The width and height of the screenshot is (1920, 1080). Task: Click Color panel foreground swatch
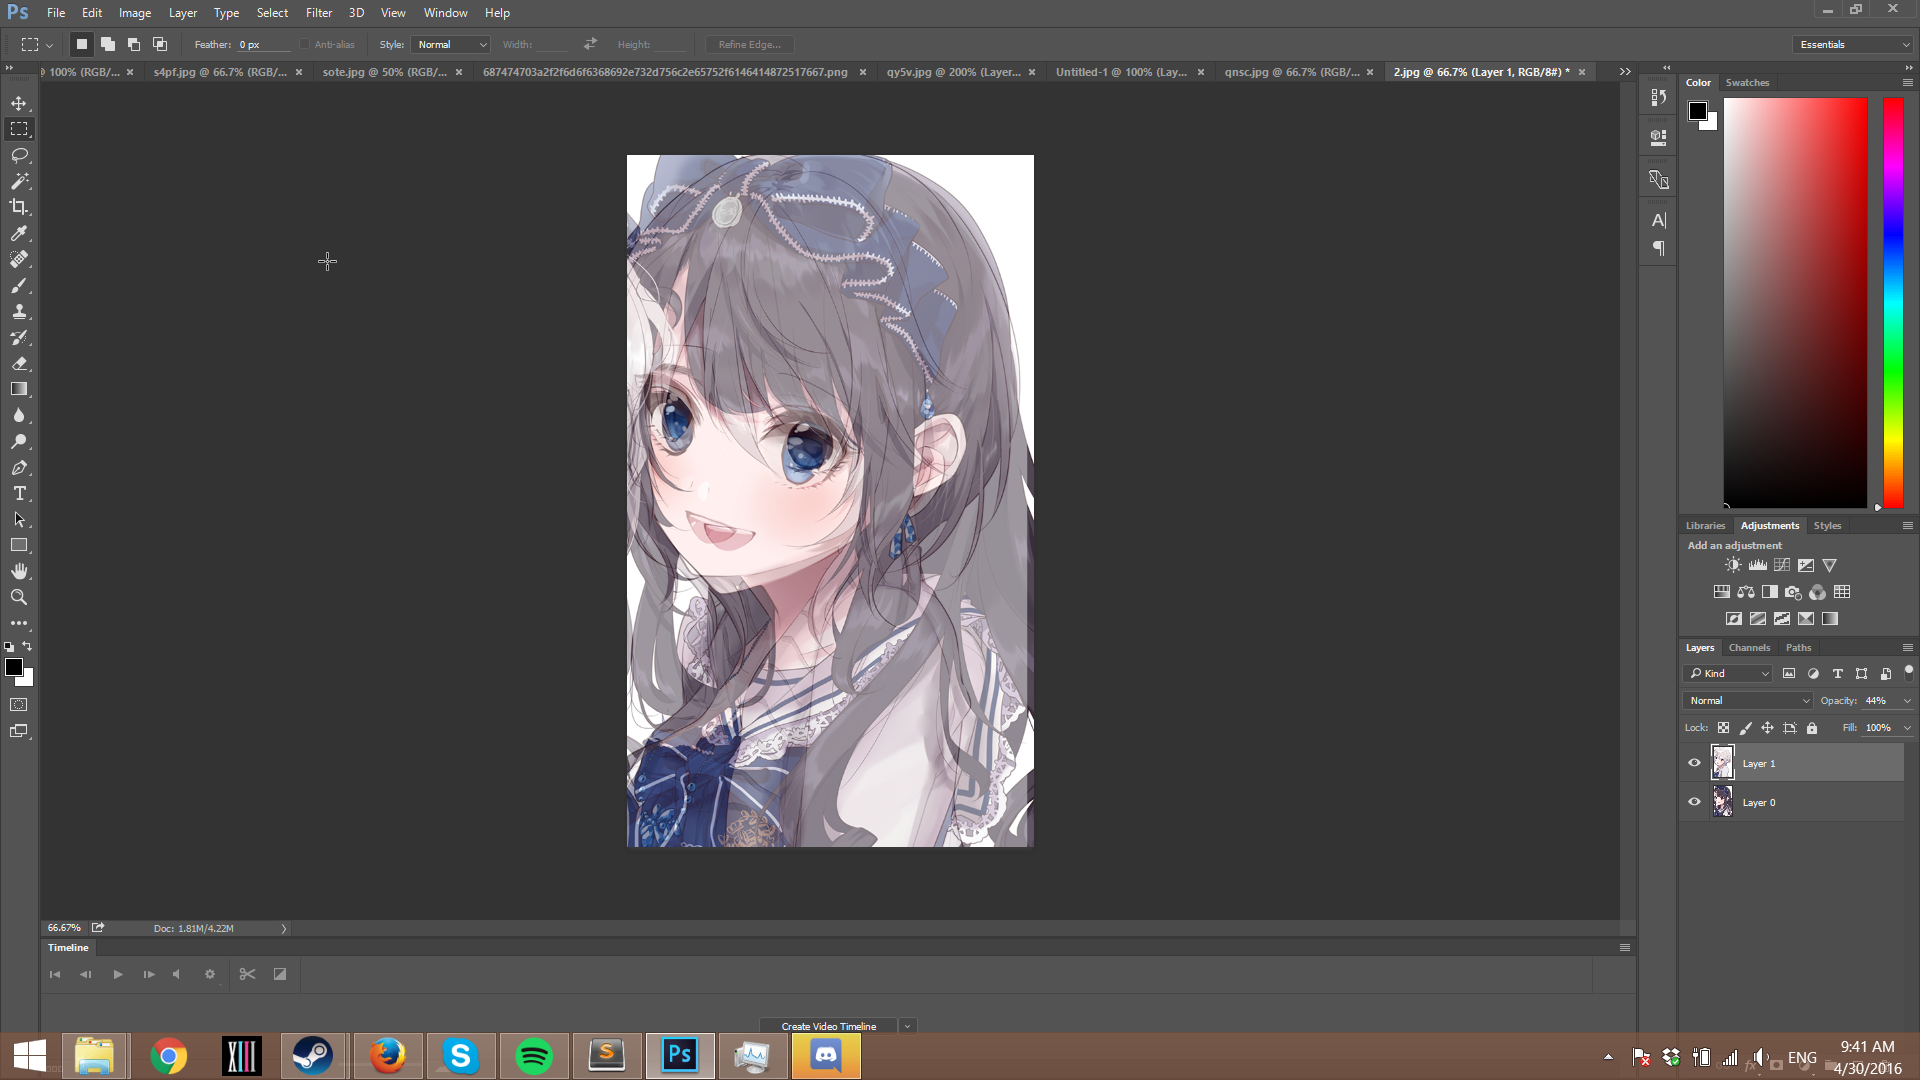(x=1698, y=111)
